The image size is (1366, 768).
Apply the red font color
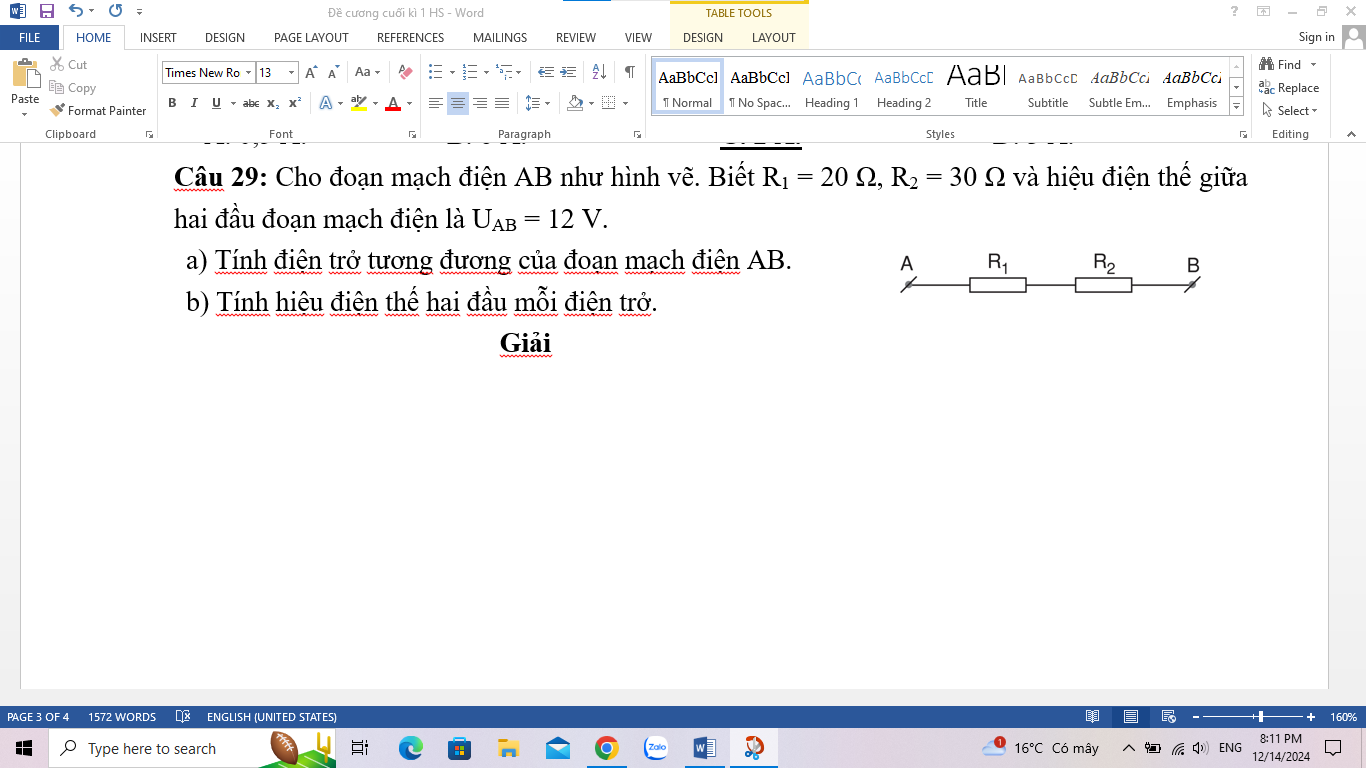[392, 103]
